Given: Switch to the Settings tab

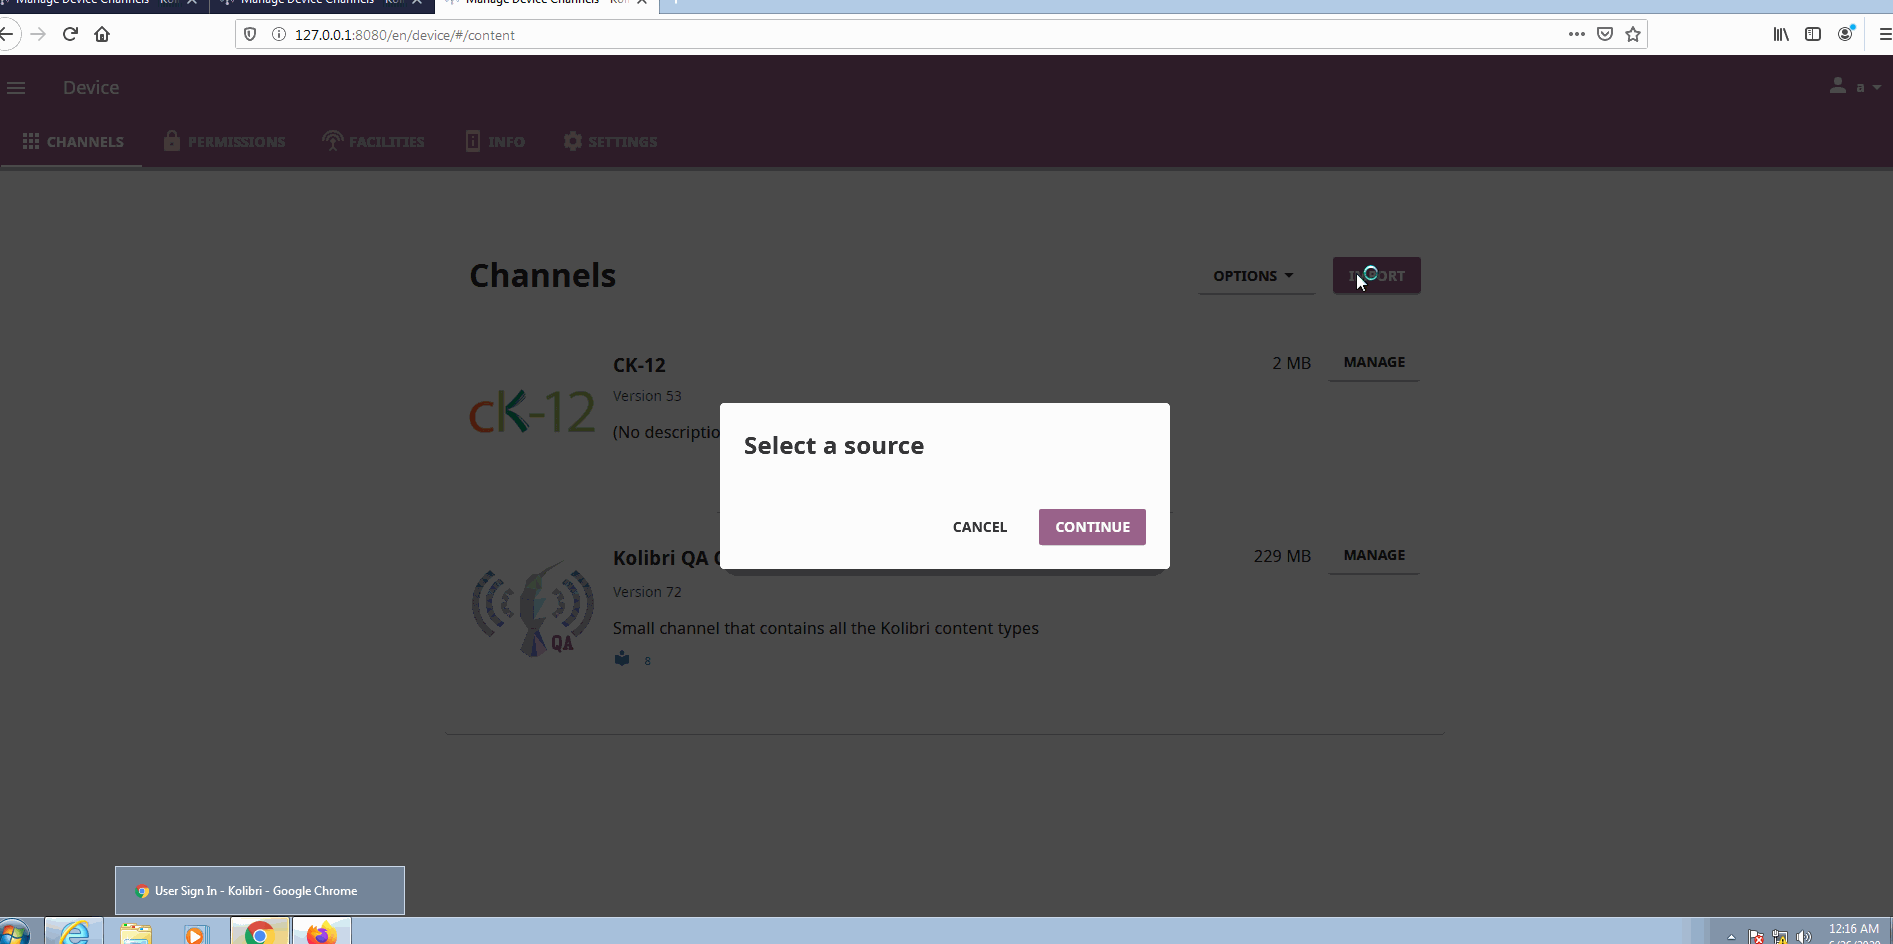Looking at the screenshot, I should point(610,141).
